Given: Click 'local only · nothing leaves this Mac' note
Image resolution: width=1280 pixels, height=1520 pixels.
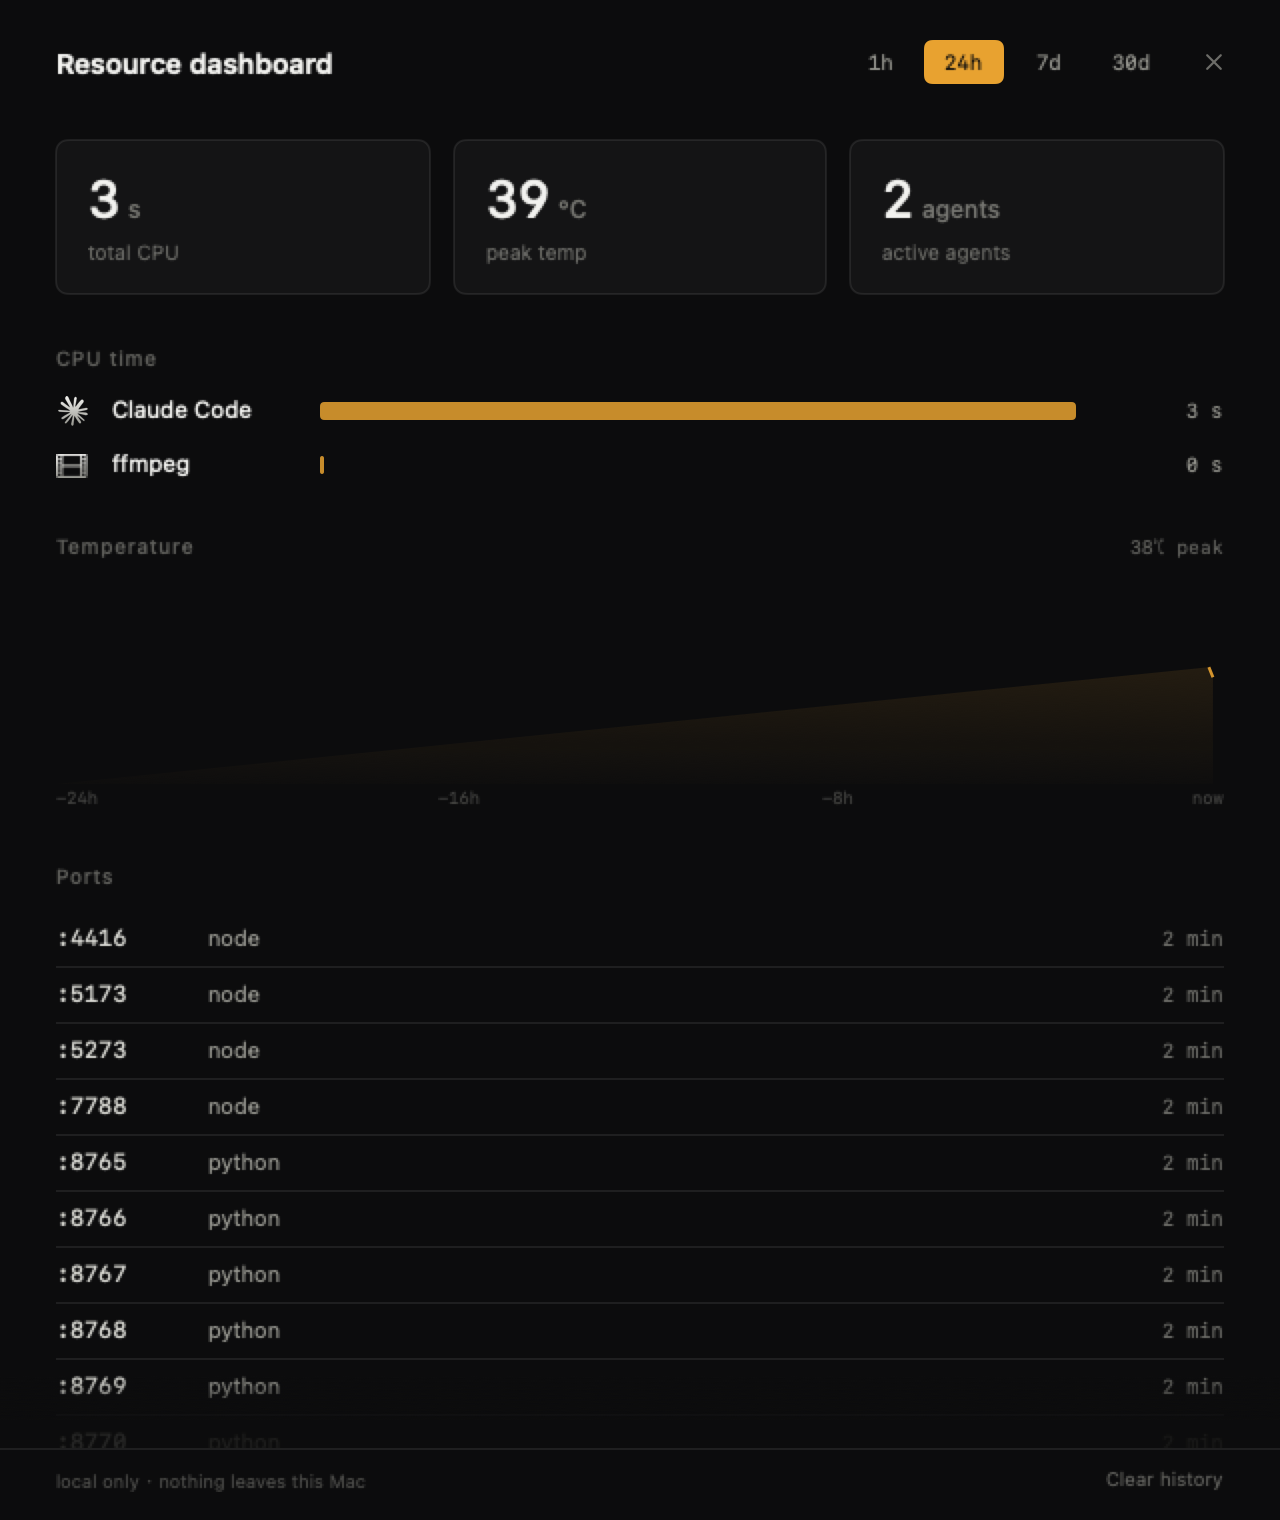Looking at the screenshot, I should coord(211,1481).
